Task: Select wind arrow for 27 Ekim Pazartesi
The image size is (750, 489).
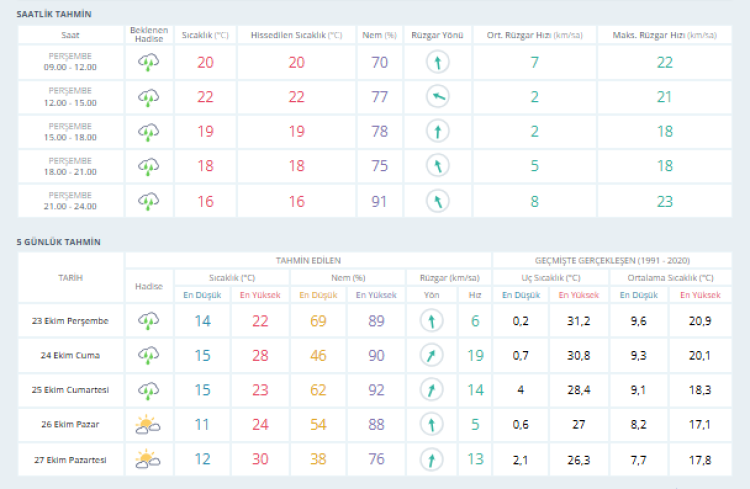Action: (x=431, y=460)
